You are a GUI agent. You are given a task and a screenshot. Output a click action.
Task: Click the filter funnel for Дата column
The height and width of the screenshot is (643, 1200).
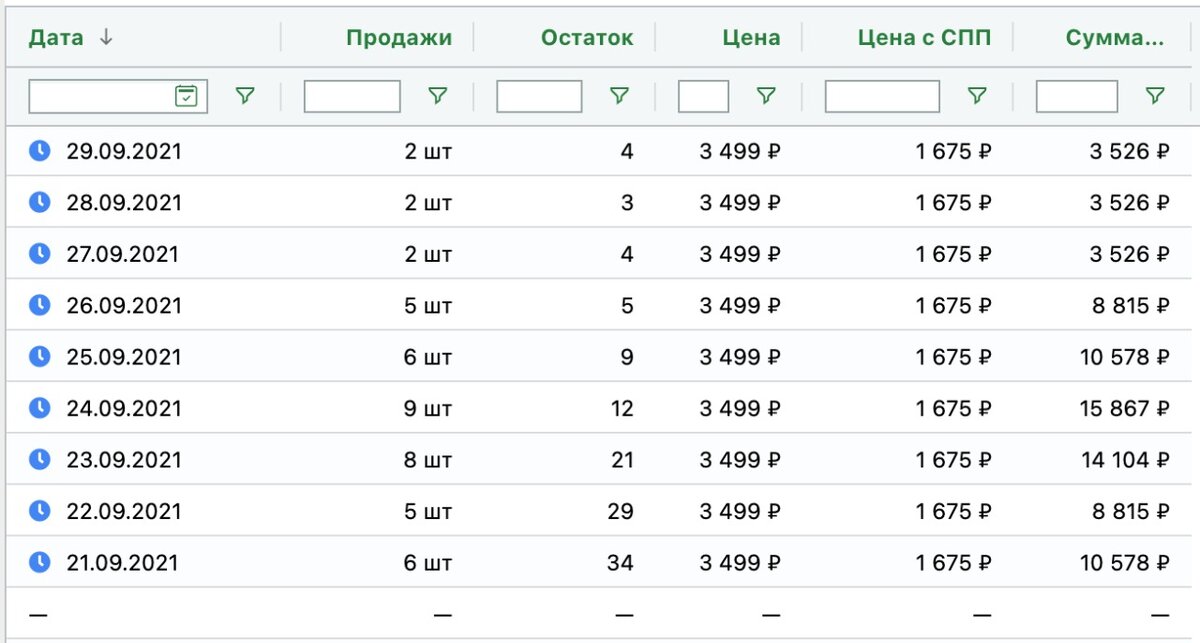pos(246,95)
